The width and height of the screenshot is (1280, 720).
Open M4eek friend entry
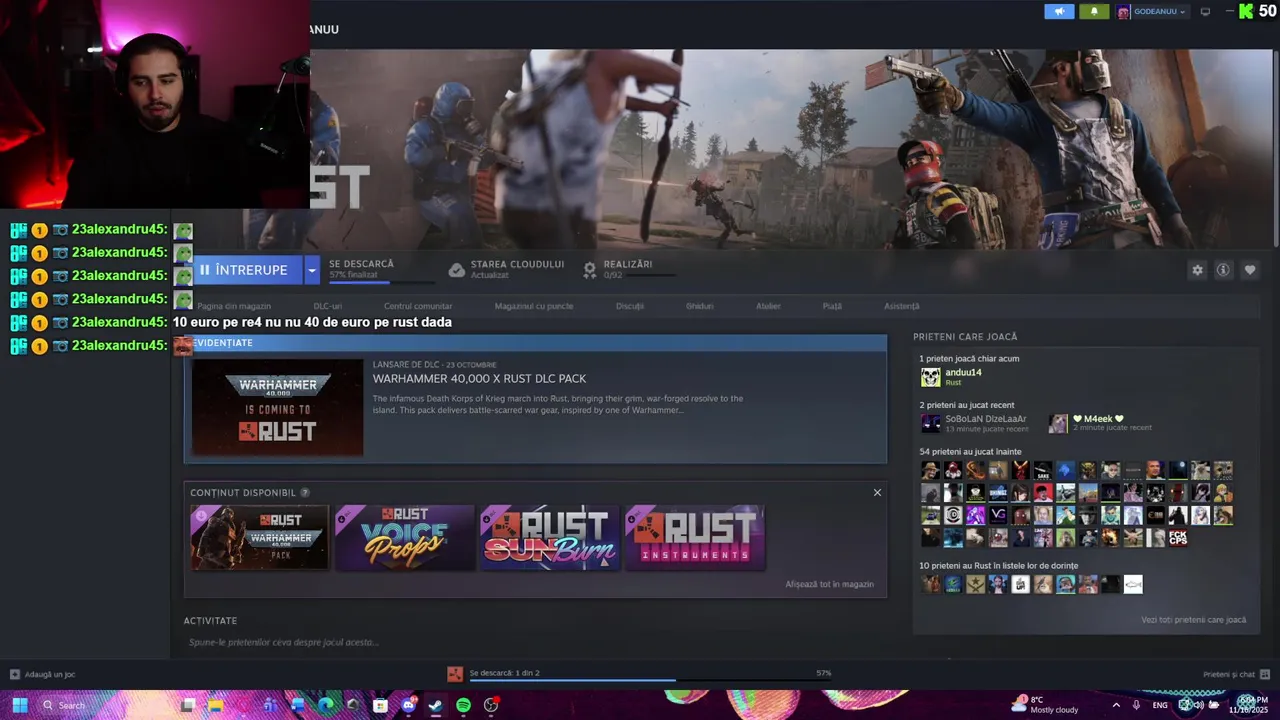click(1100, 423)
